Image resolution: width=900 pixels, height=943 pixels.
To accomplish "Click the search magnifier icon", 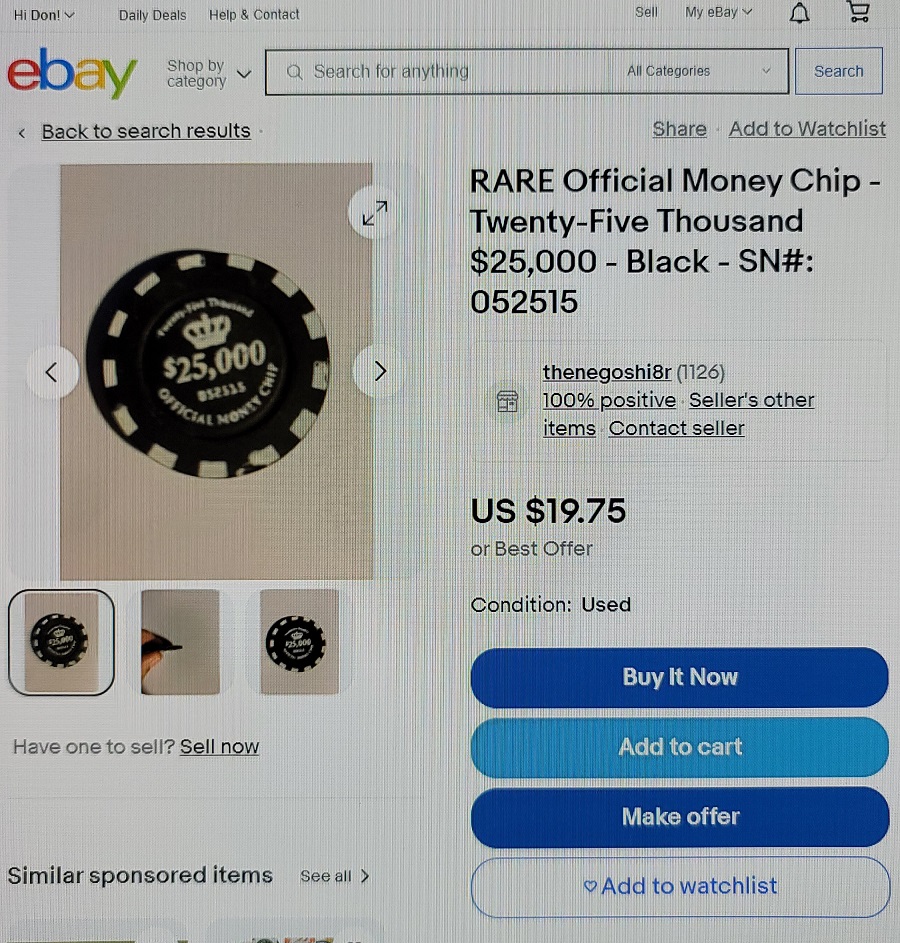I will pos(294,72).
